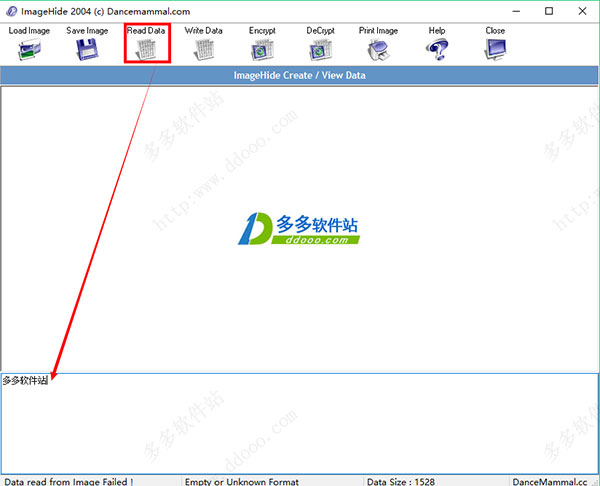Click the Close monitor icon in toolbar
Image resolution: width=600 pixels, height=486 pixels.
(x=495, y=50)
